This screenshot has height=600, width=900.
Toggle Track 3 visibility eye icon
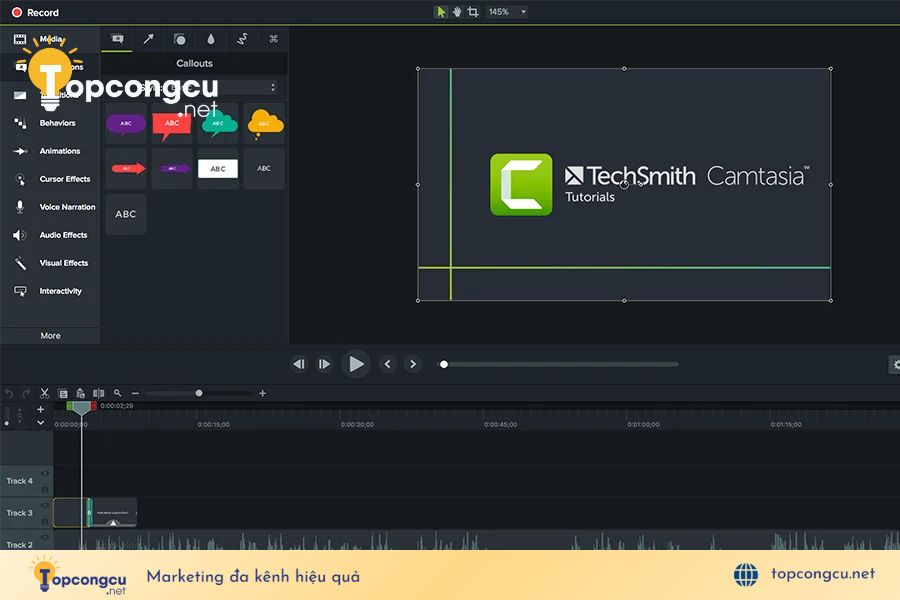click(x=45, y=505)
